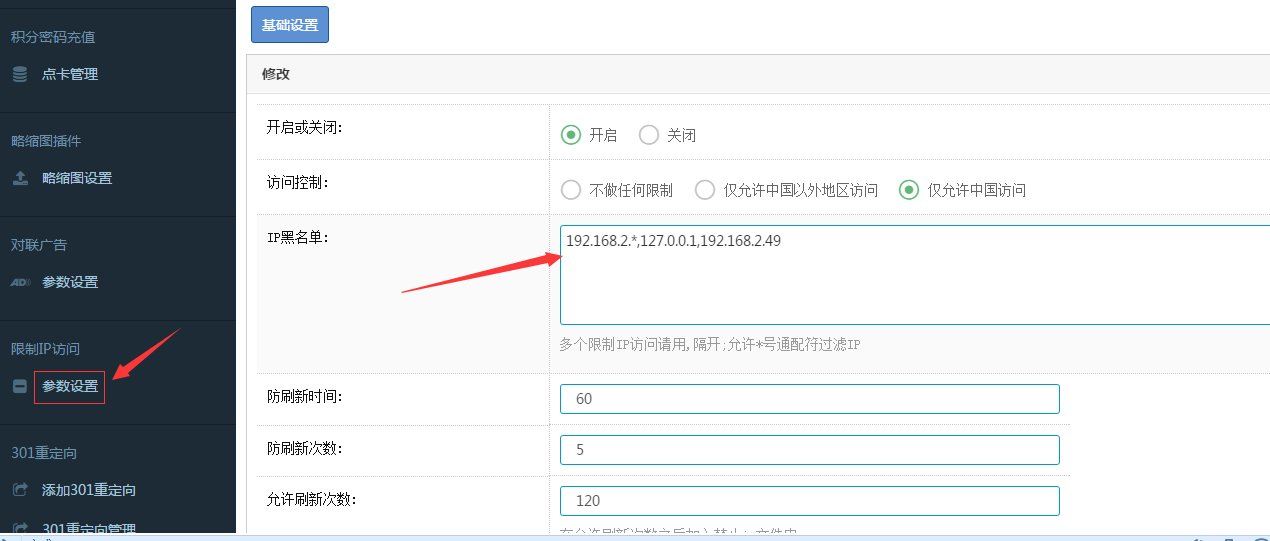
Task: Click the upload icon beside 略缩图设置
Action: (x=20, y=178)
